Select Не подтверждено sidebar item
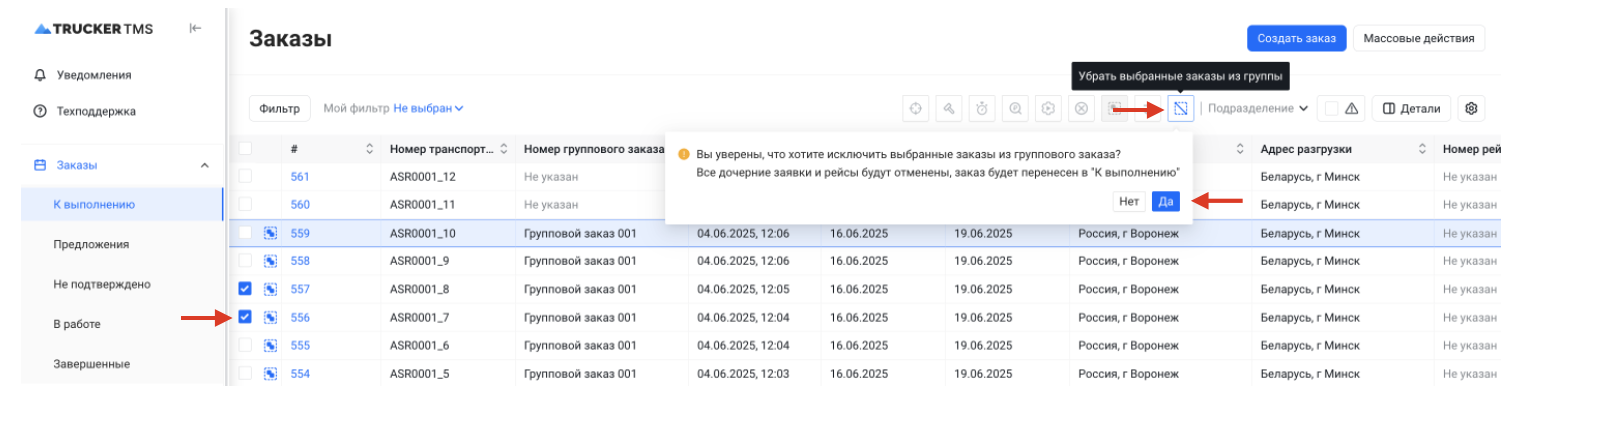The width and height of the screenshot is (1606, 424). coord(102,285)
